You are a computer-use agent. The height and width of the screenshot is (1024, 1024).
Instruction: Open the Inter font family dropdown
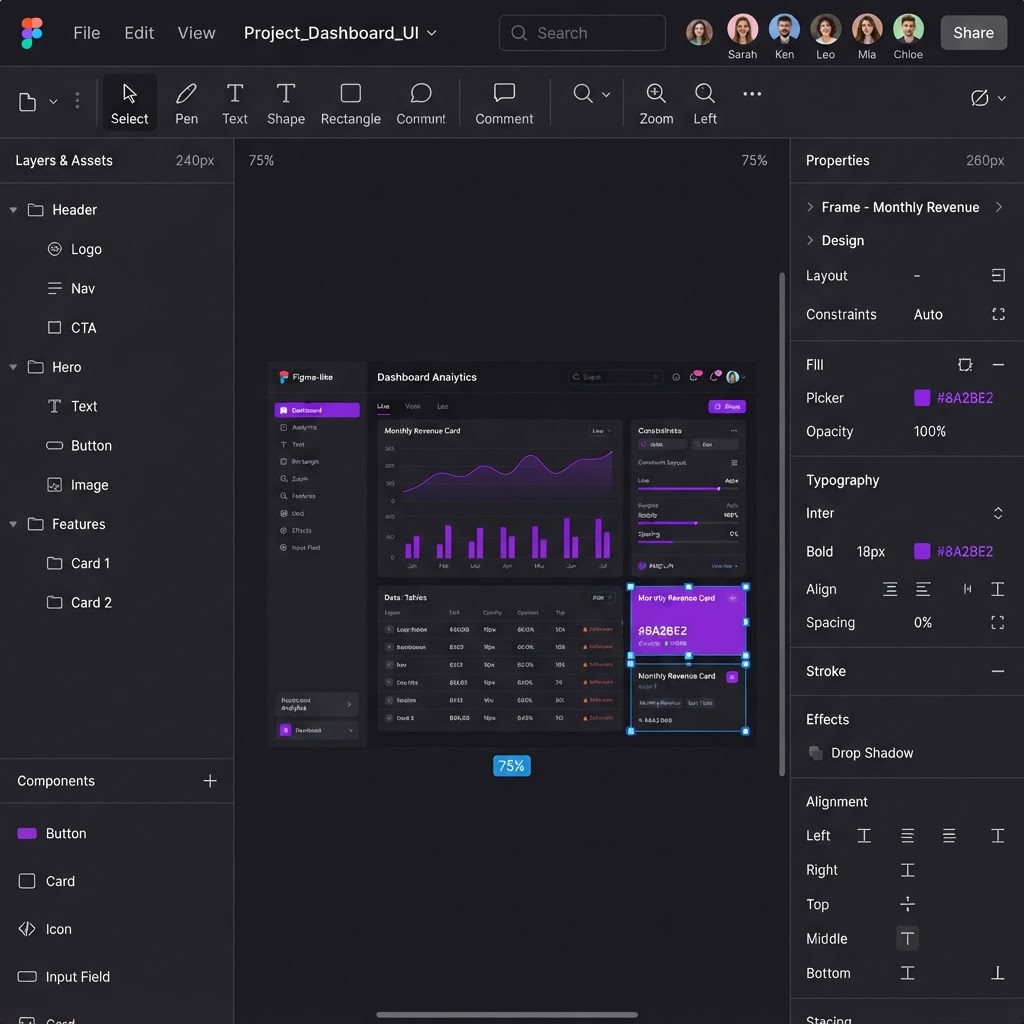coord(997,513)
